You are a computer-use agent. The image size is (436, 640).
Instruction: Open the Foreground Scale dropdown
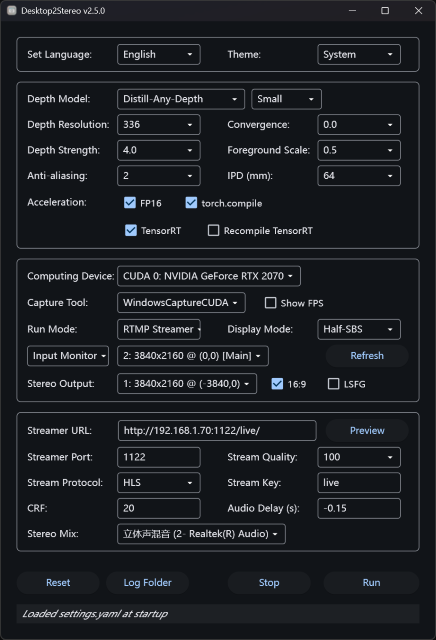(x=359, y=150)
